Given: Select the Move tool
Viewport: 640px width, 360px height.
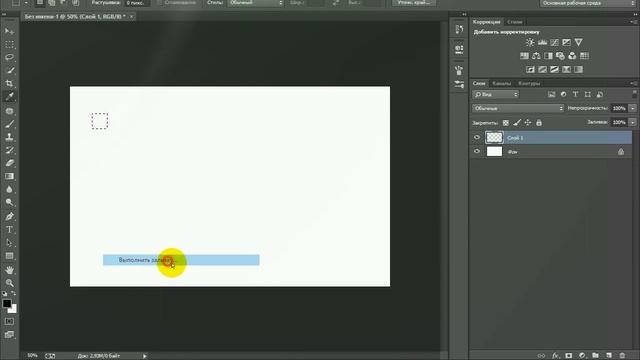Looking at the screenshot, I should point(9,31).
